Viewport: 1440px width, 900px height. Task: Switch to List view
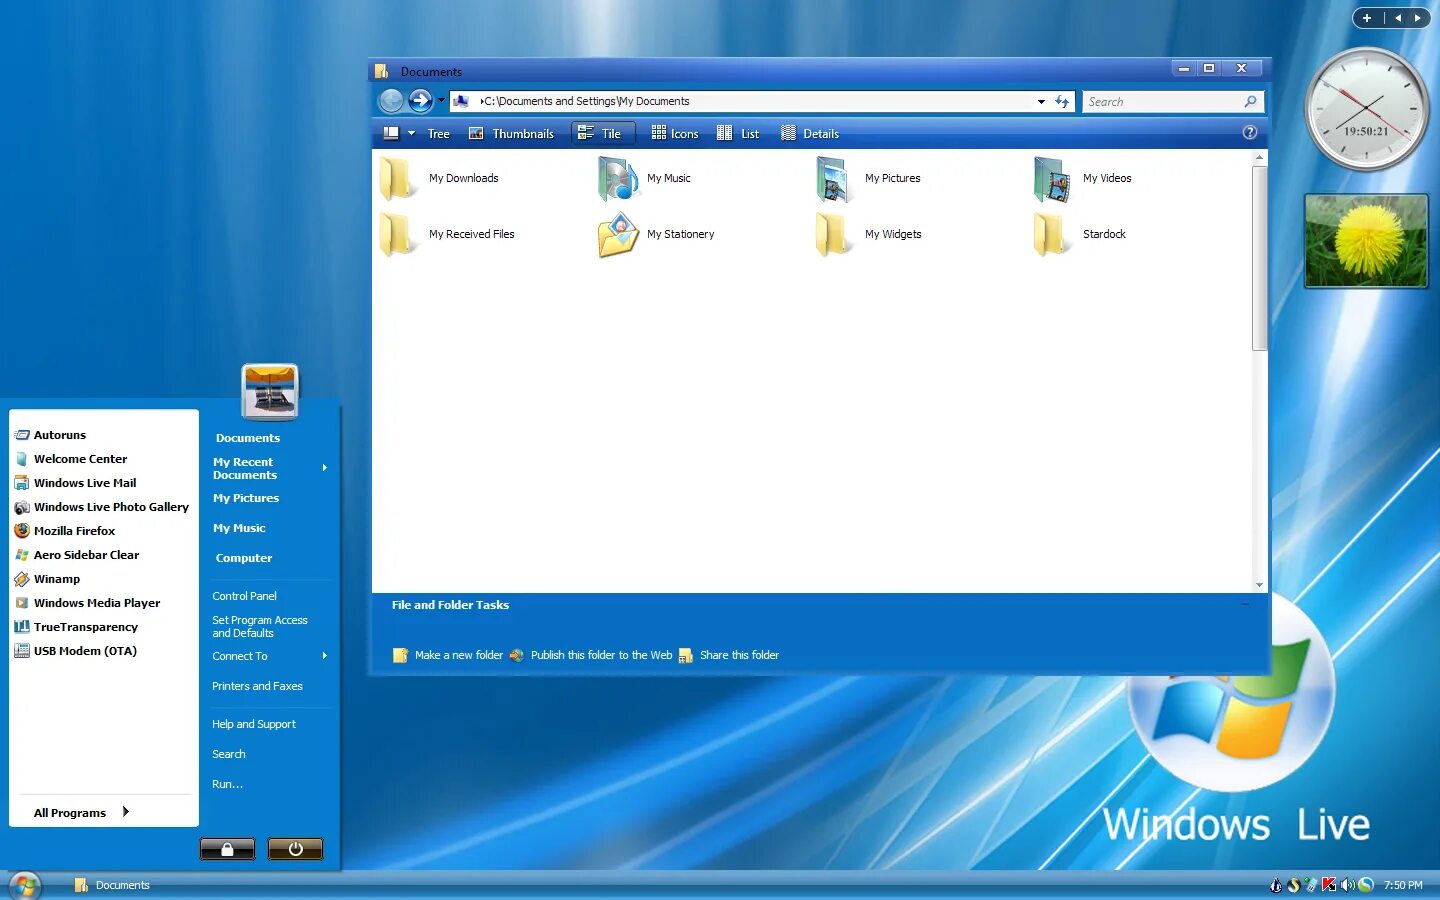click(738, 133)
